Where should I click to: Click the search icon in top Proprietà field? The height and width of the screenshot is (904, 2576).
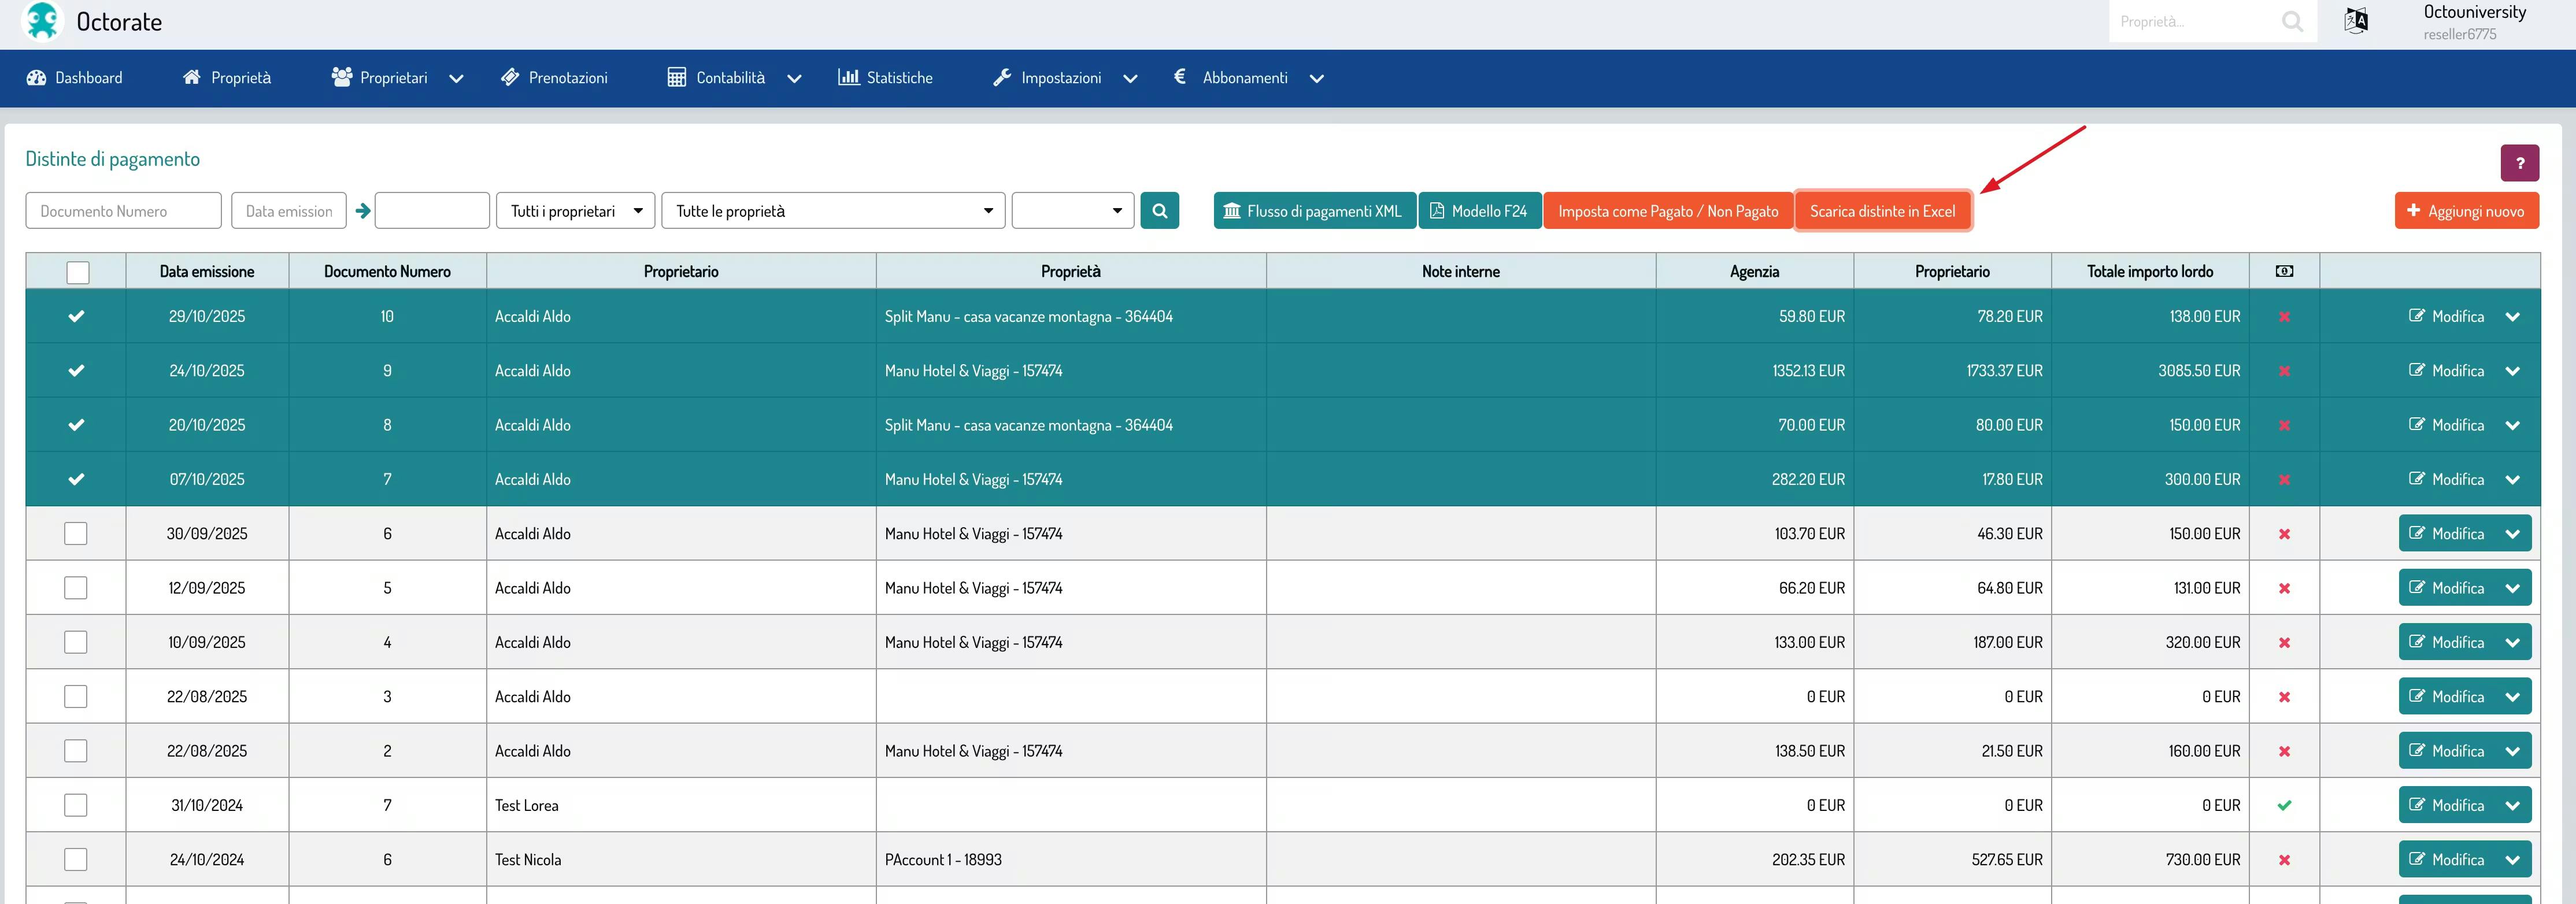[2292, 21]
